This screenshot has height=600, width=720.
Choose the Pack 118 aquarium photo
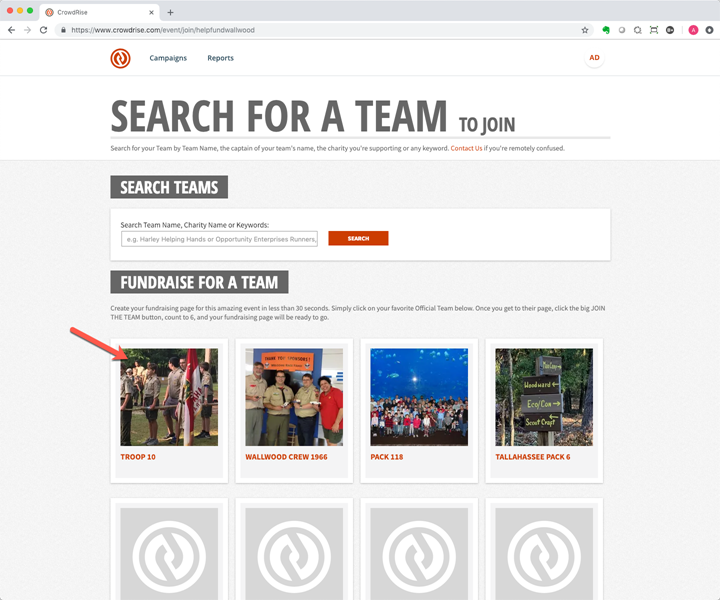click(419, 397)
